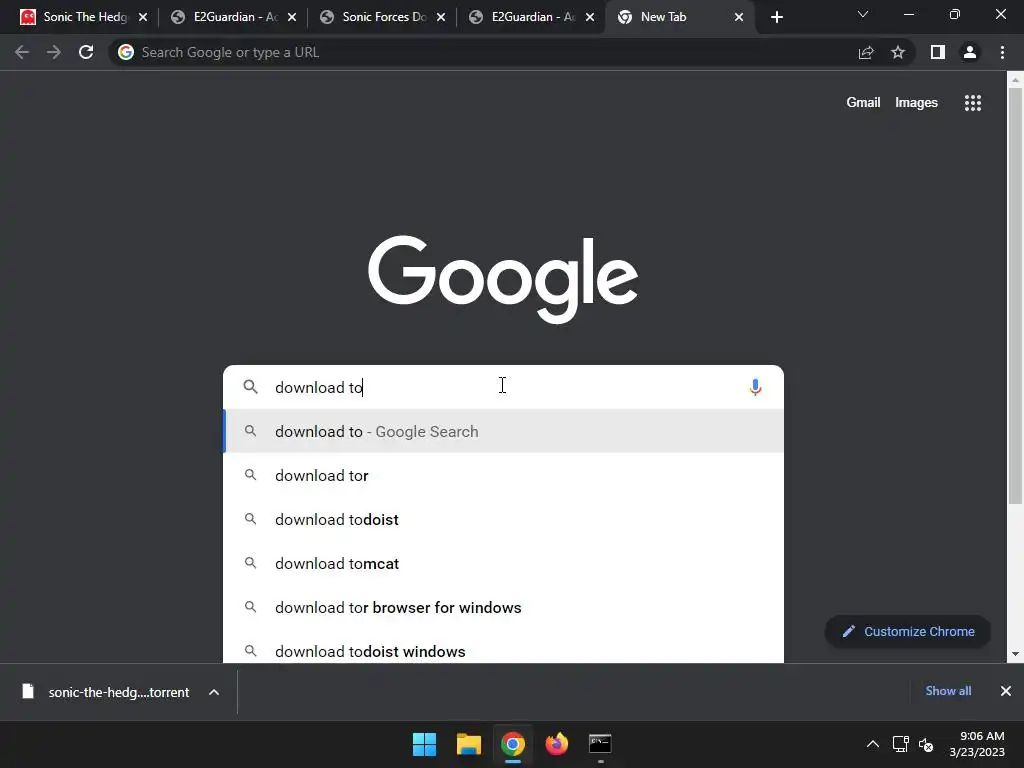Open the side panel icon
Image resolution: width=1024 pixels, height=768 pixels.
coord(938,52)
